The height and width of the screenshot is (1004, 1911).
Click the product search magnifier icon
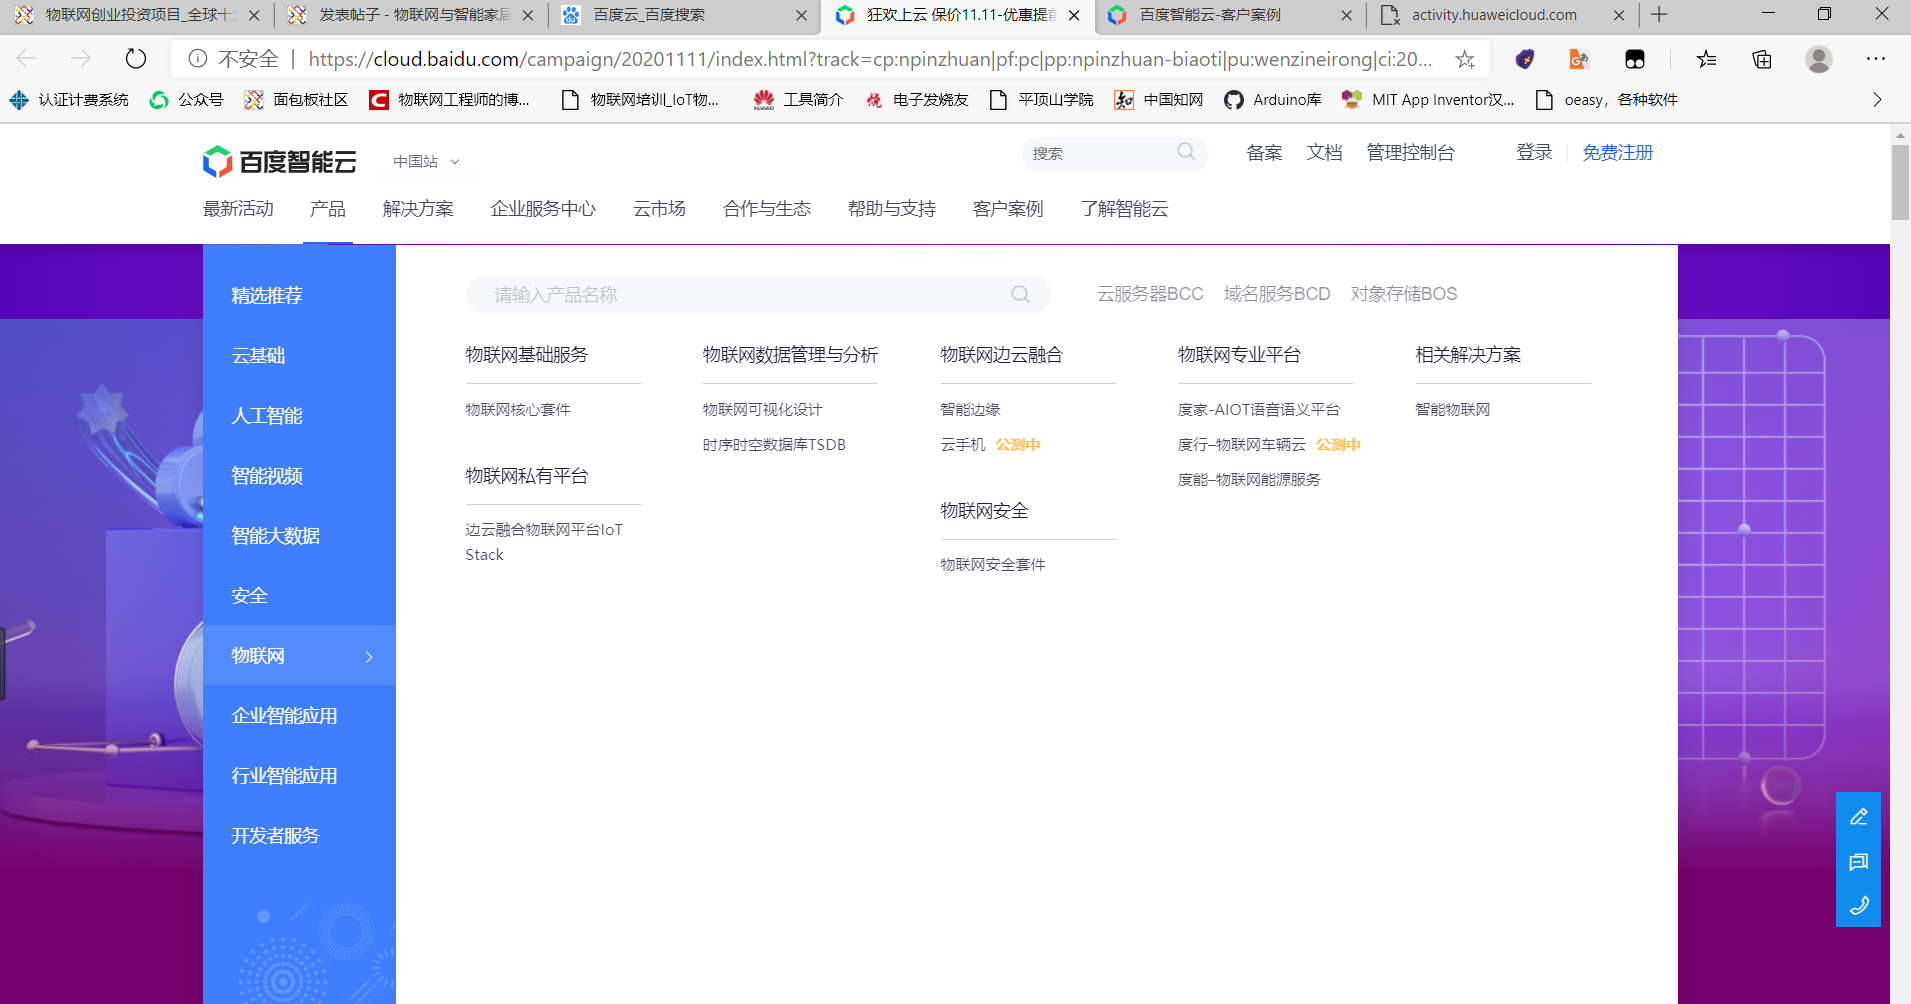(x=1020, y=294)
